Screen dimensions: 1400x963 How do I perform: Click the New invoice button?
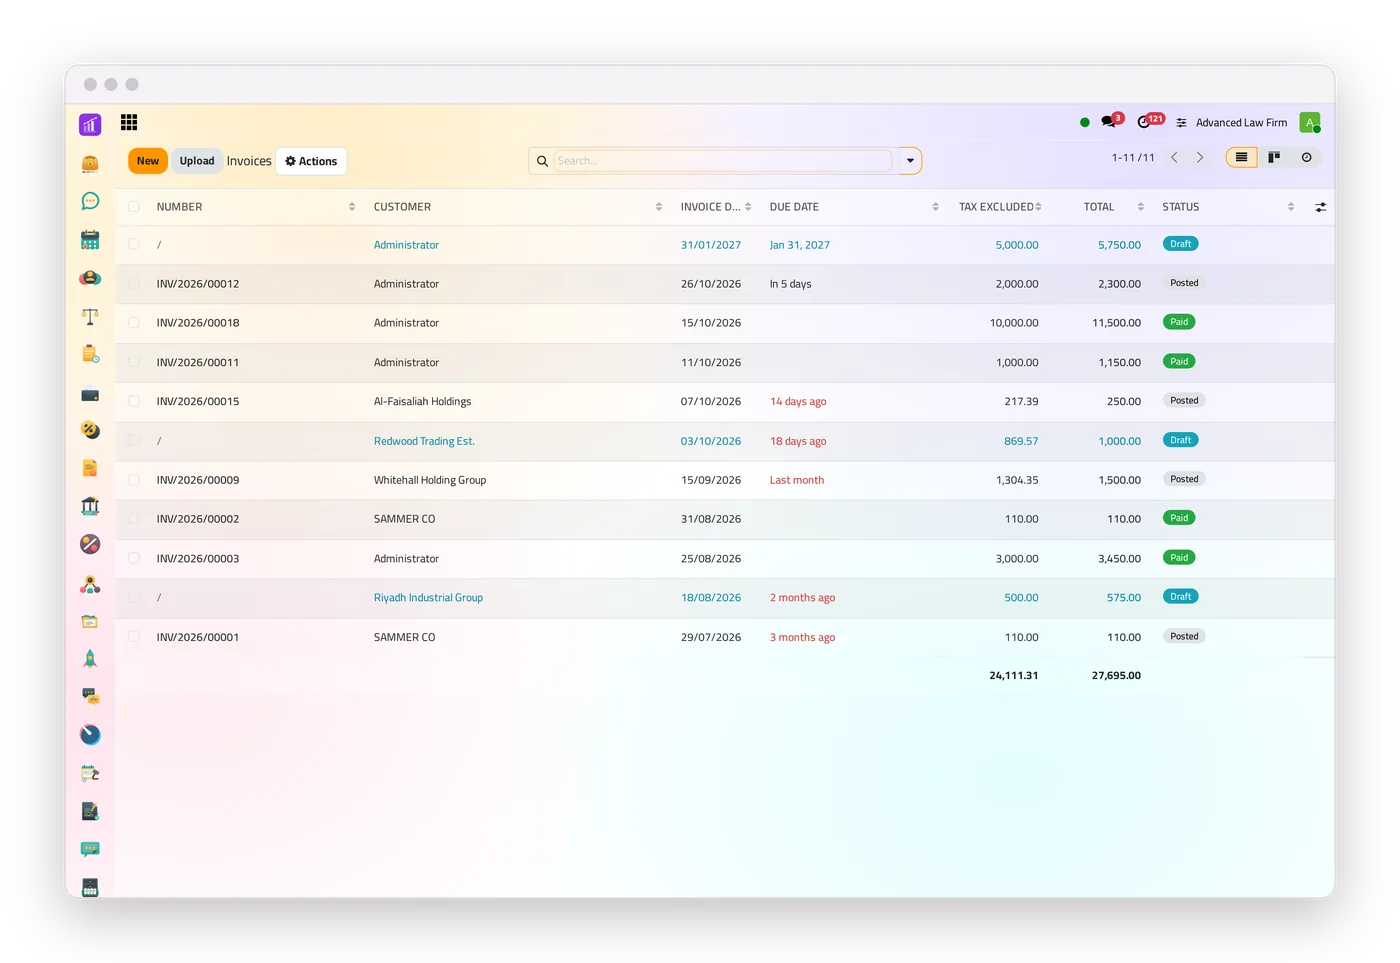(148, 161)
